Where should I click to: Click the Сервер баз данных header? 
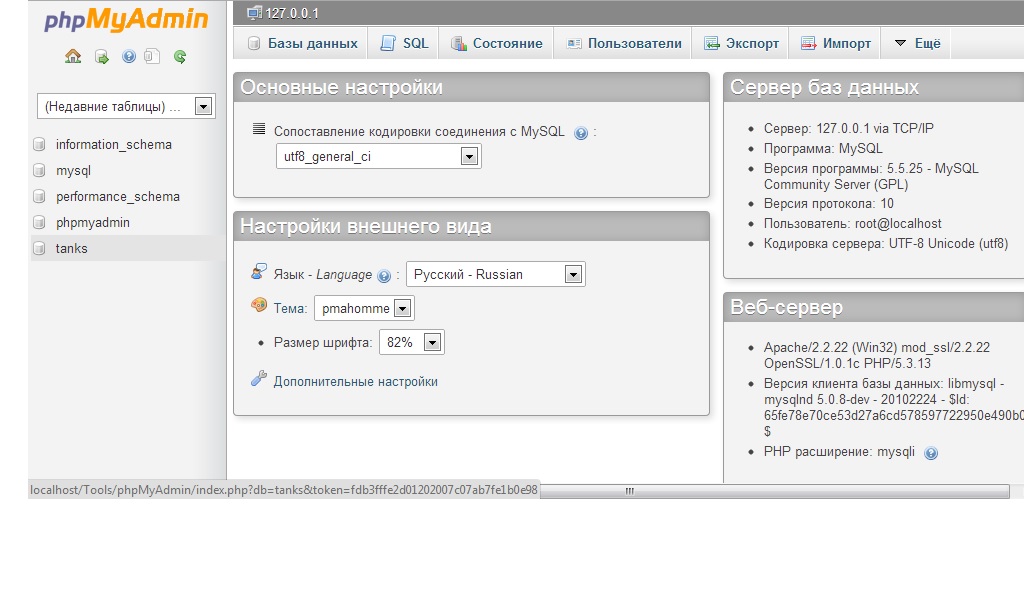click(x=874, y=87)
